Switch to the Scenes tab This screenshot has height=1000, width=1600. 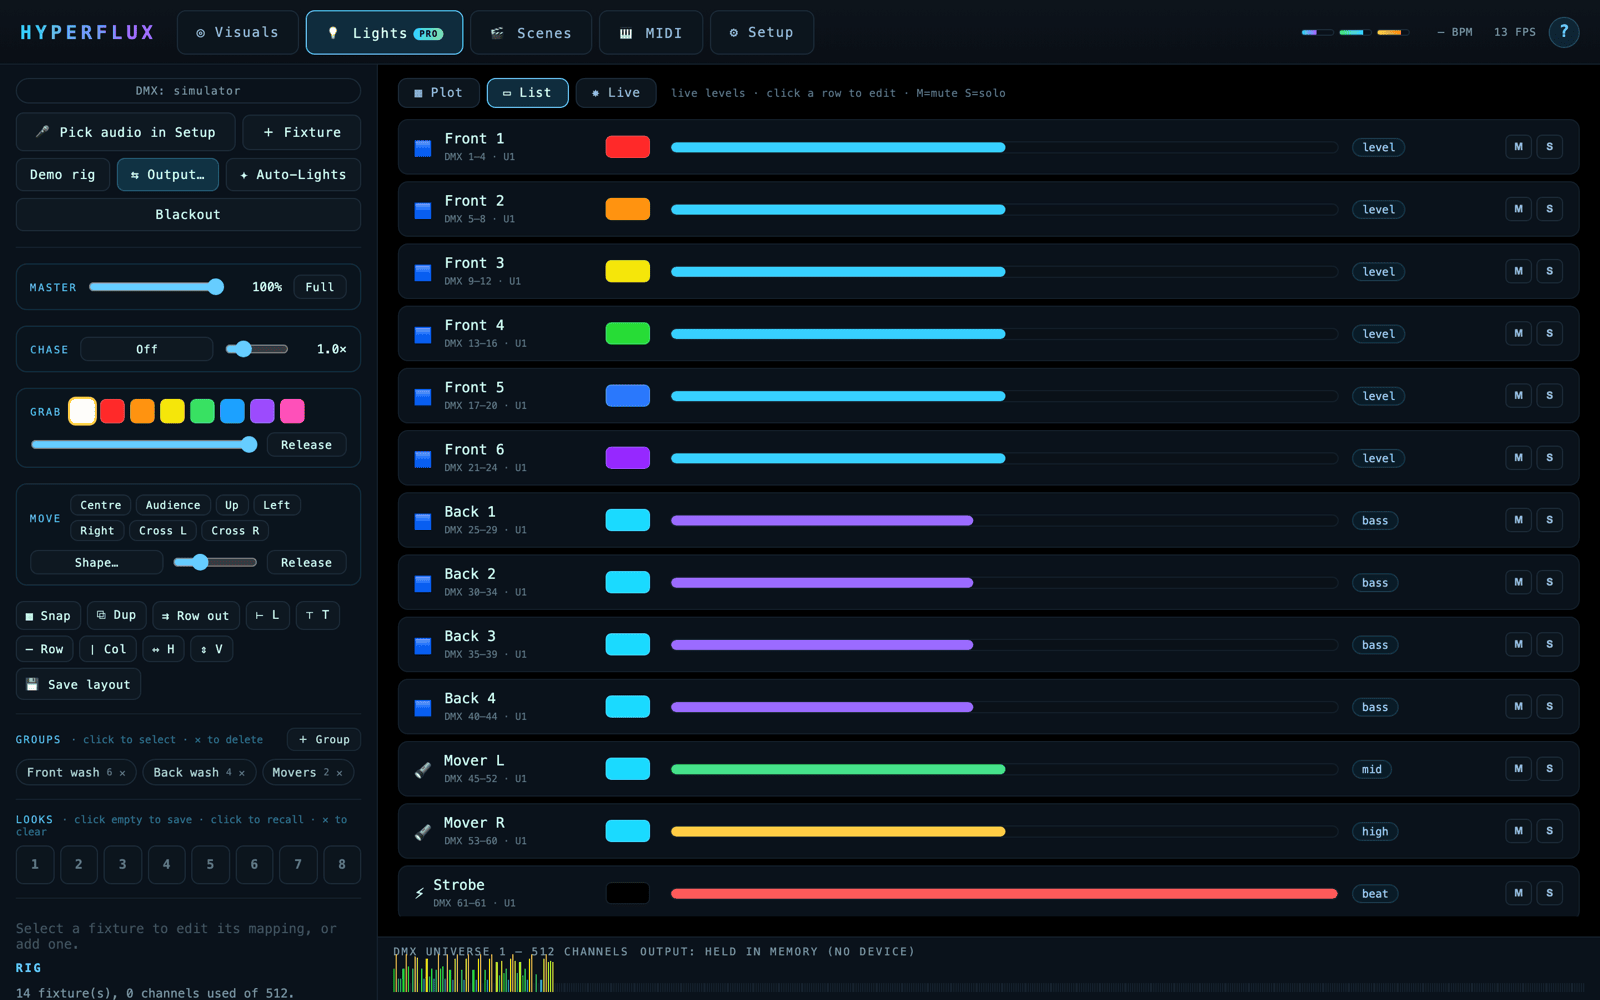530,32
